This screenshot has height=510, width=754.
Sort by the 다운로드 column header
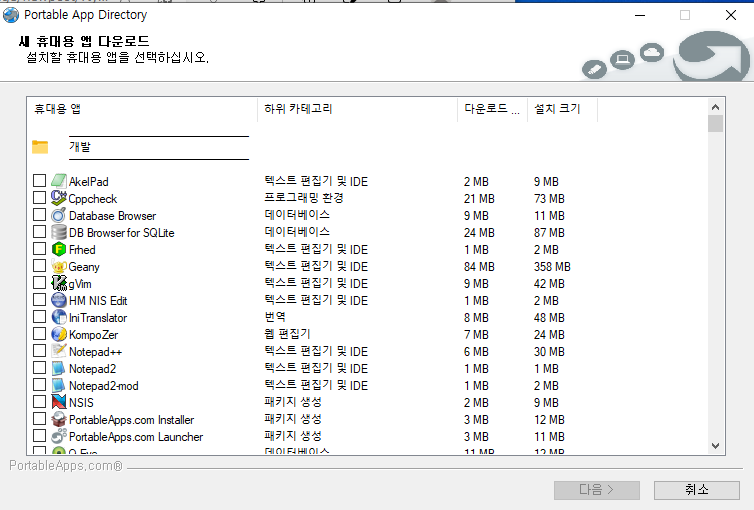coord(492,110)
